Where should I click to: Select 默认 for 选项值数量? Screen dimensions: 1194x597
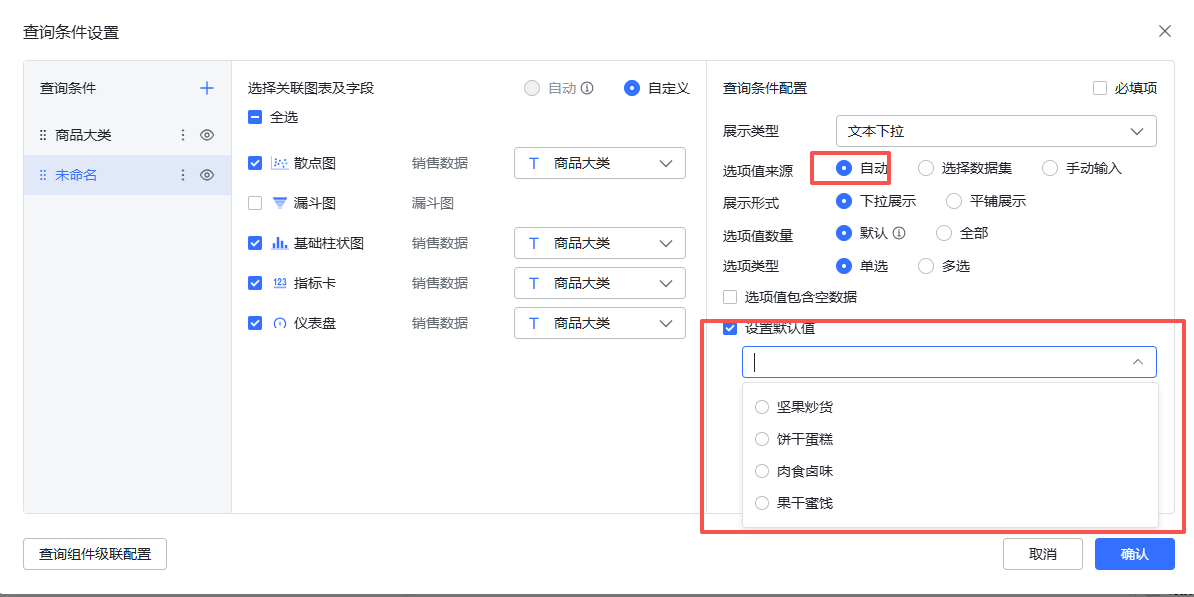pos(844,233)
